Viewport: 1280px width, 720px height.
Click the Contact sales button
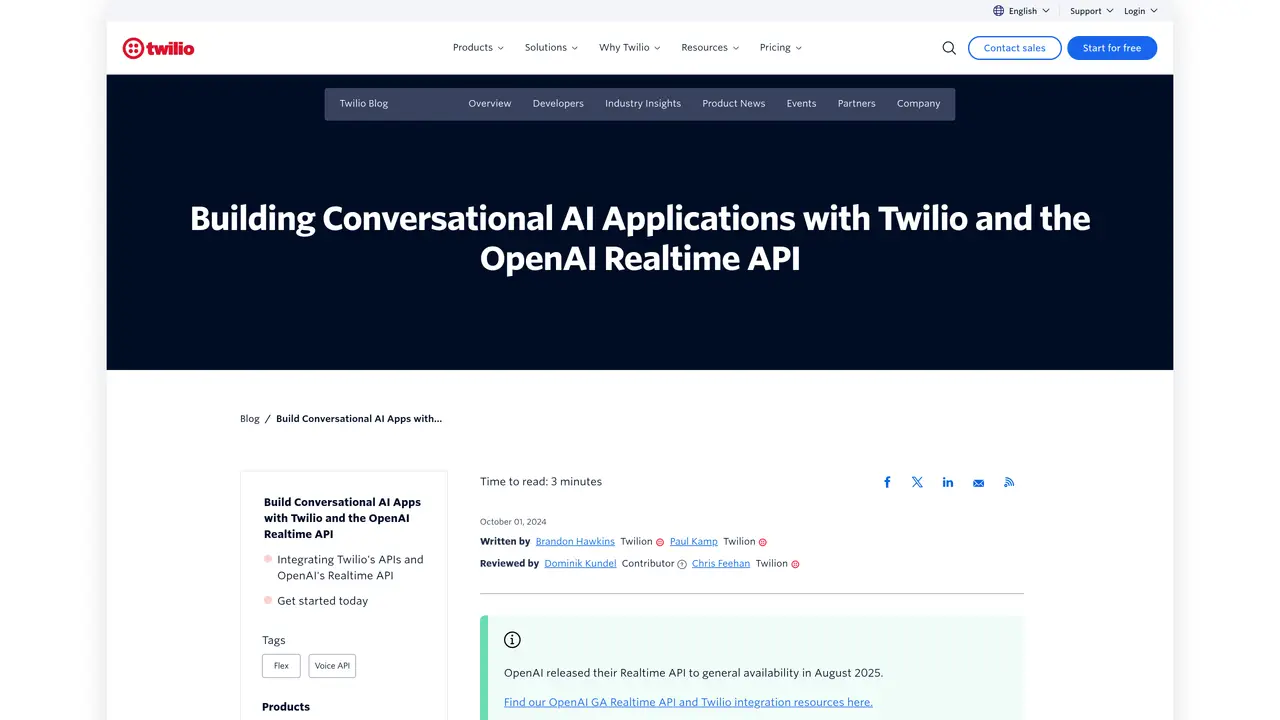pos(1014,48)
